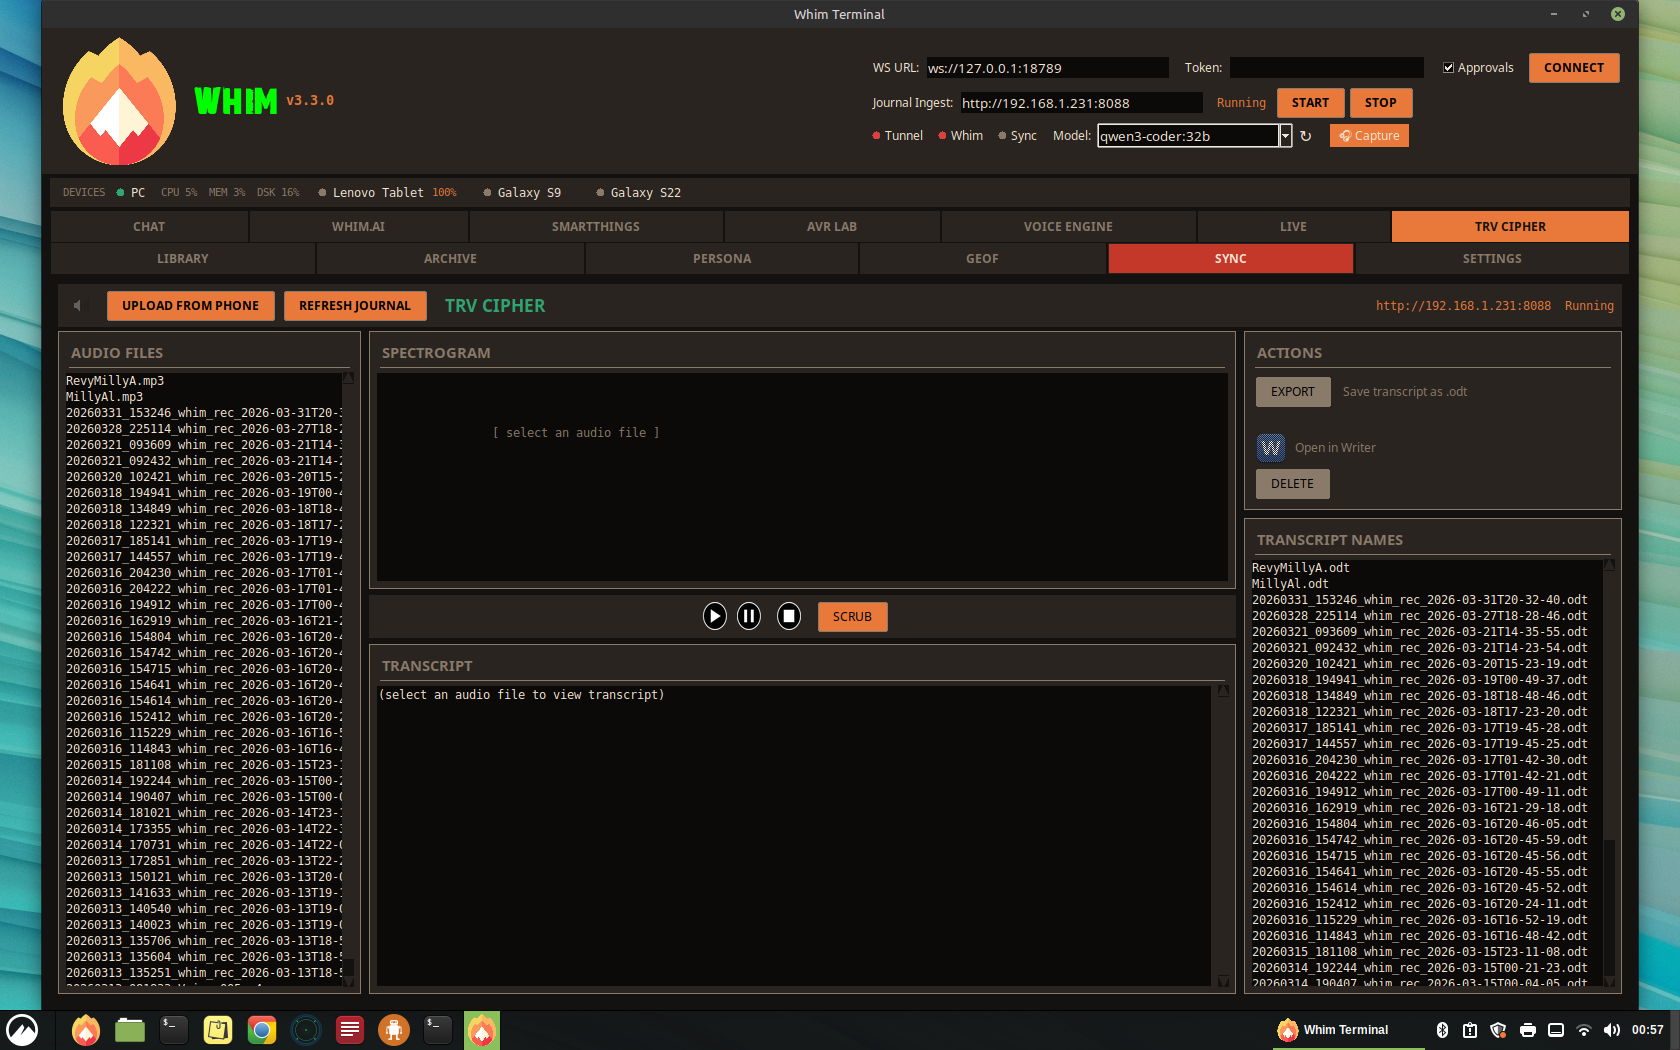Screen dimensions: 1680x1050
Task: Click the Capture button with camera icon
Action: [1369, 135]
